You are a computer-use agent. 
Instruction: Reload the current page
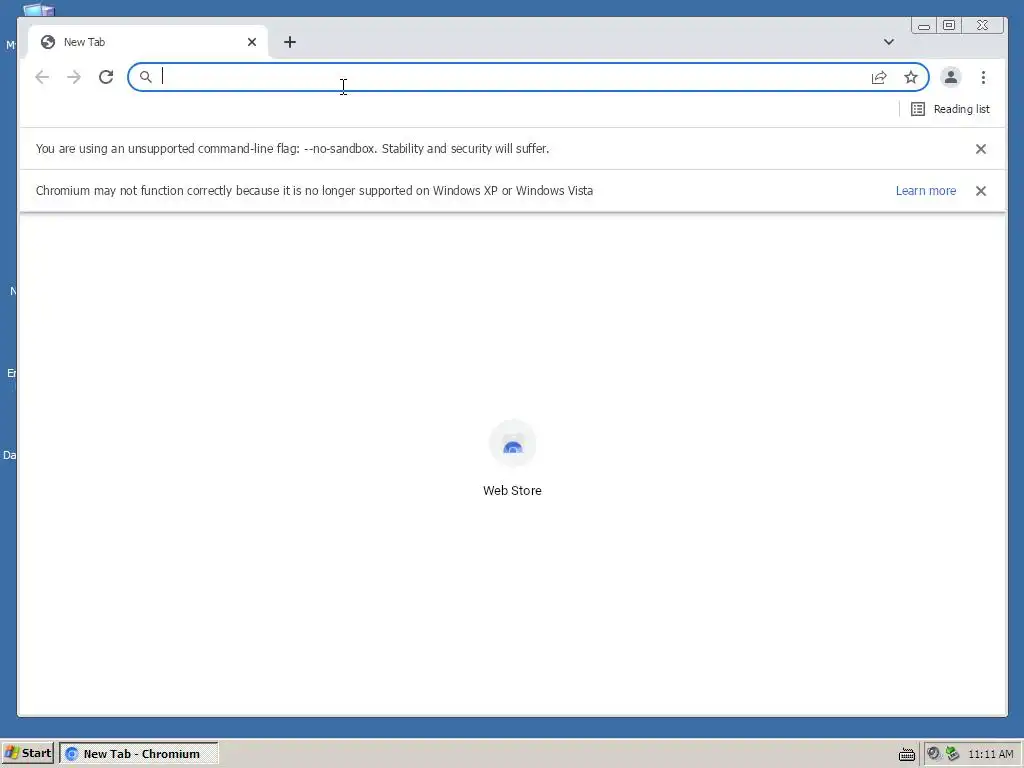[106, 77]
